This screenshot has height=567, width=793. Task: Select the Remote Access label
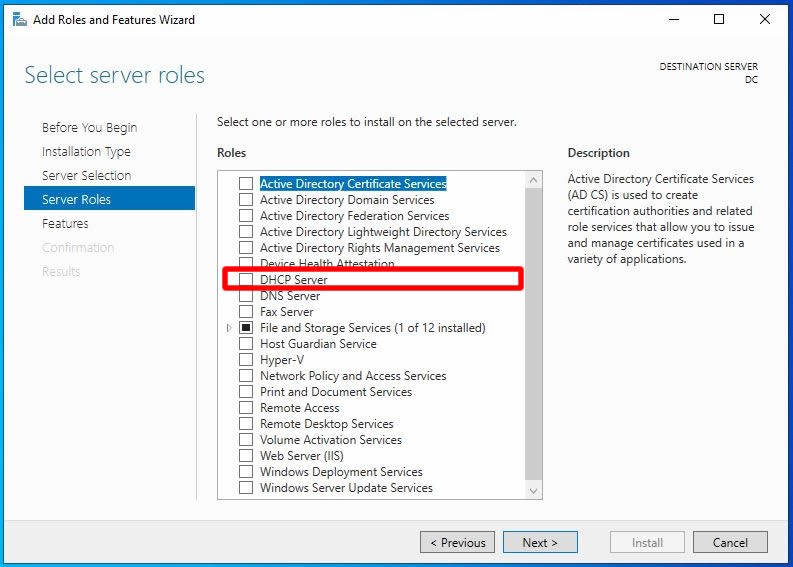[299, 408]
